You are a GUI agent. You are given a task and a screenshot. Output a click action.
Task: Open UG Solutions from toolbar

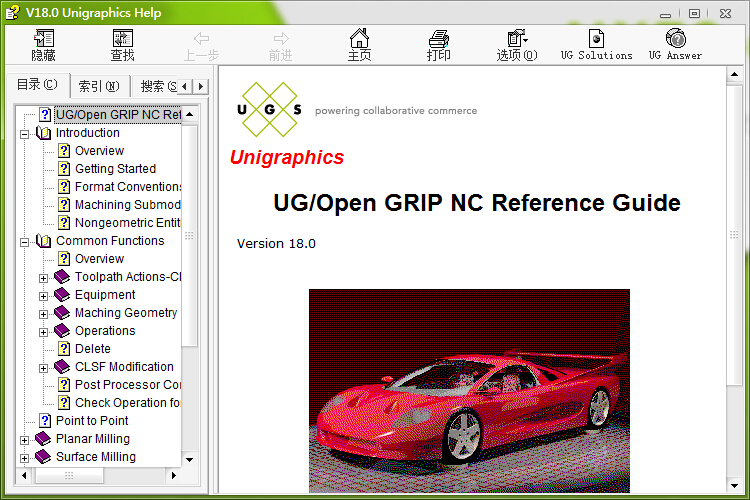point(596,45)
